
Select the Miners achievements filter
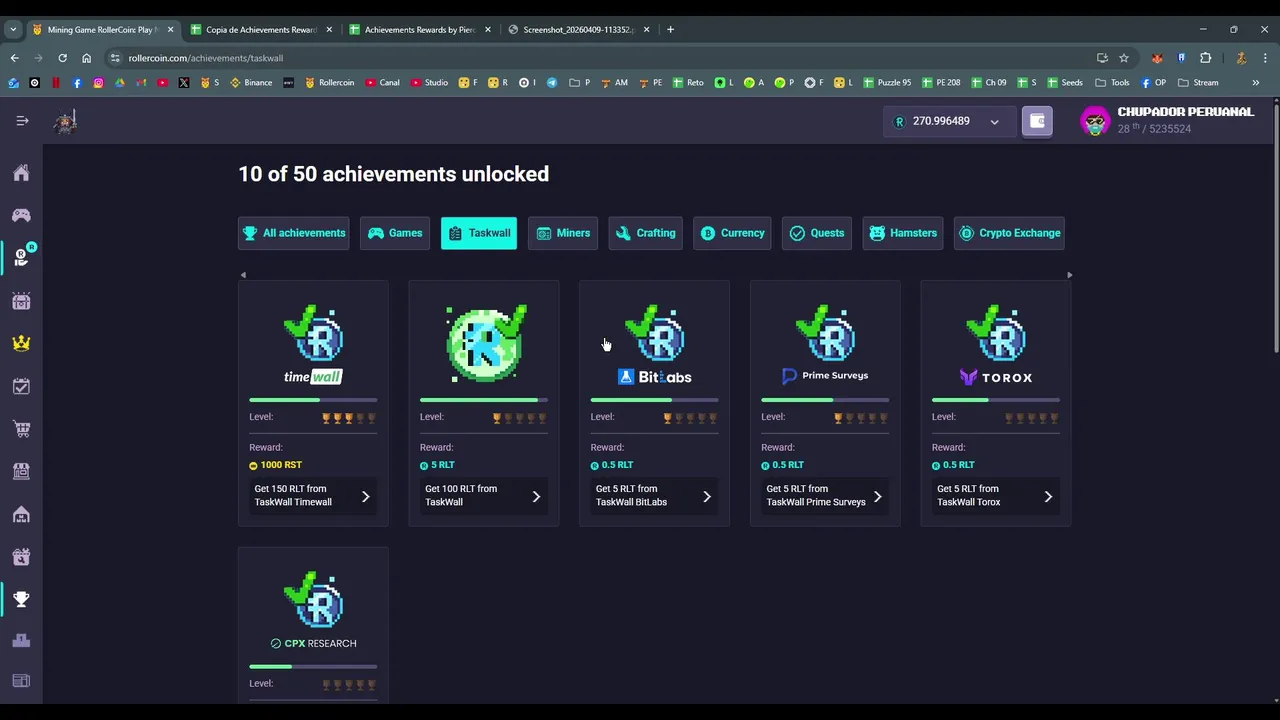563,233
